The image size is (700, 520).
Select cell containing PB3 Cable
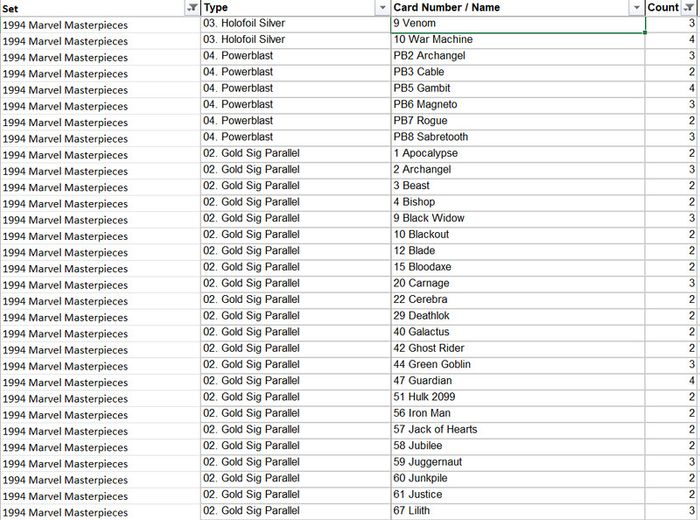point(518,73)
